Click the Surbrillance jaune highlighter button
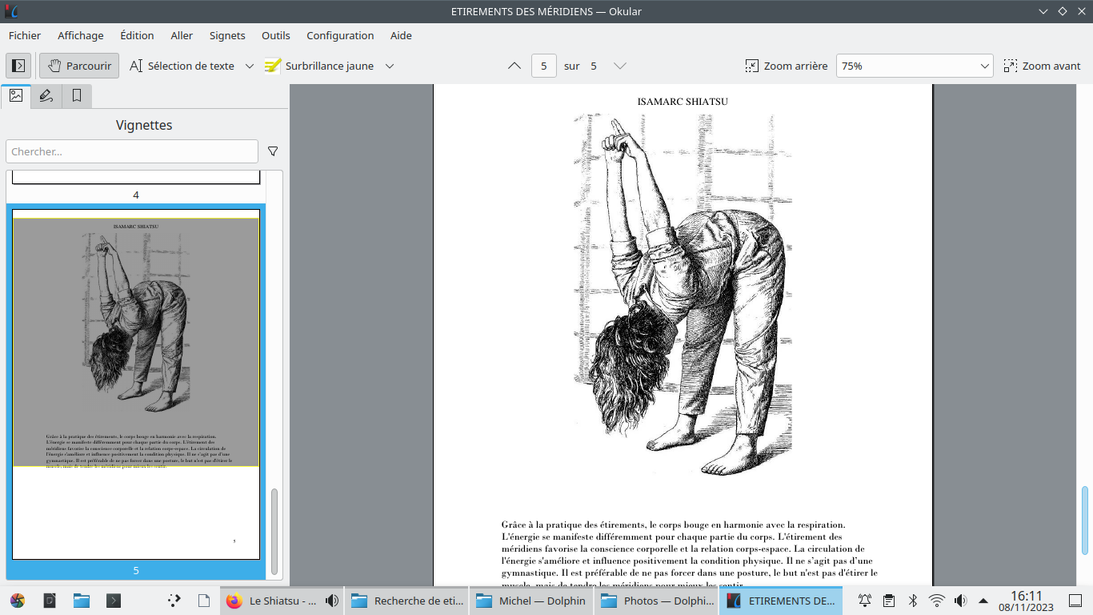The height and width of the screenshot is (615, 1093). click(319, 66)
